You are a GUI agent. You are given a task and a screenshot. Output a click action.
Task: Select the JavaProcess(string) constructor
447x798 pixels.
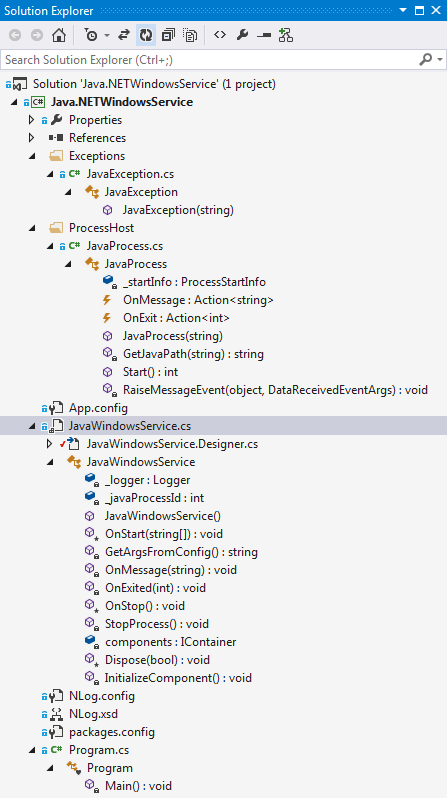(x=173, y=336)
